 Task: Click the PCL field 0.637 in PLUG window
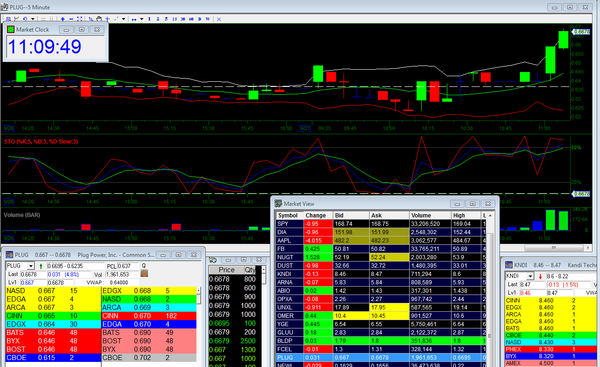(x=129, y=266)
